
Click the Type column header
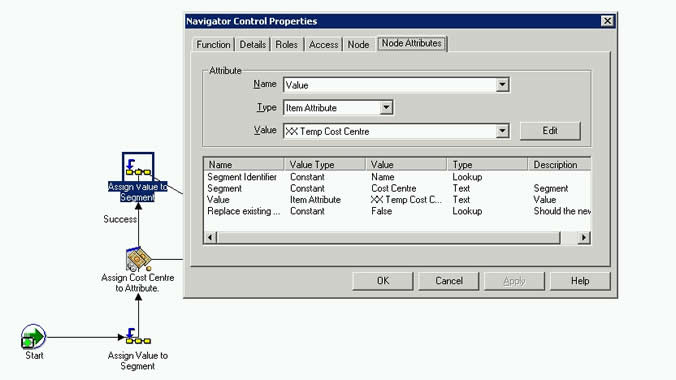487,164
